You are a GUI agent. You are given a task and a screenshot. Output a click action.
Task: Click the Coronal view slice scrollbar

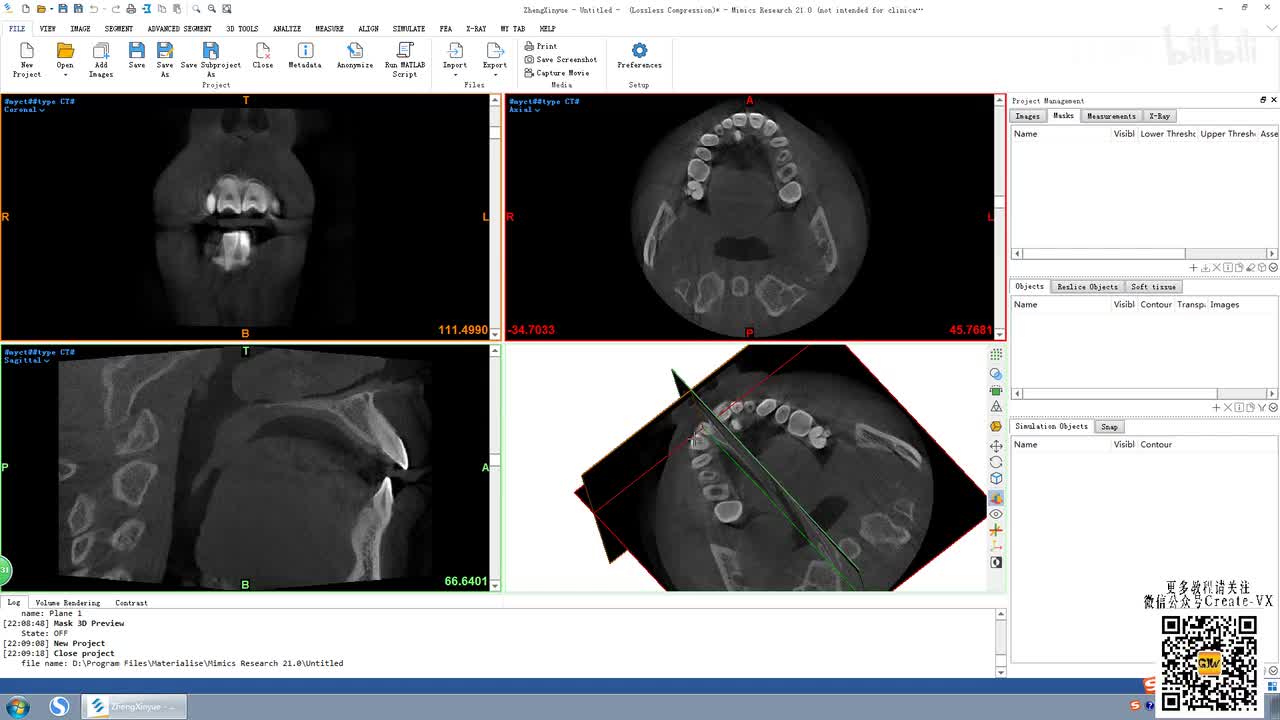point(495,216)
